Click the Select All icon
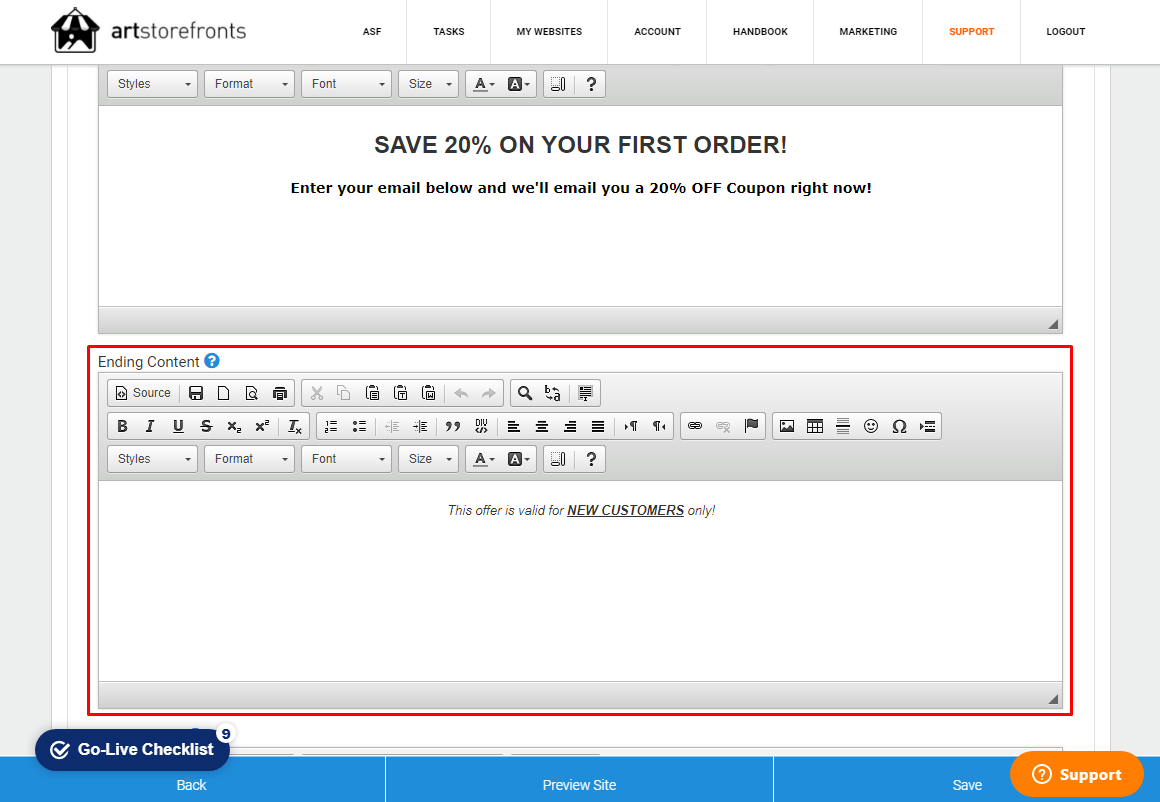The height and width of the screenshot is (802, 1160). [585, 393]
